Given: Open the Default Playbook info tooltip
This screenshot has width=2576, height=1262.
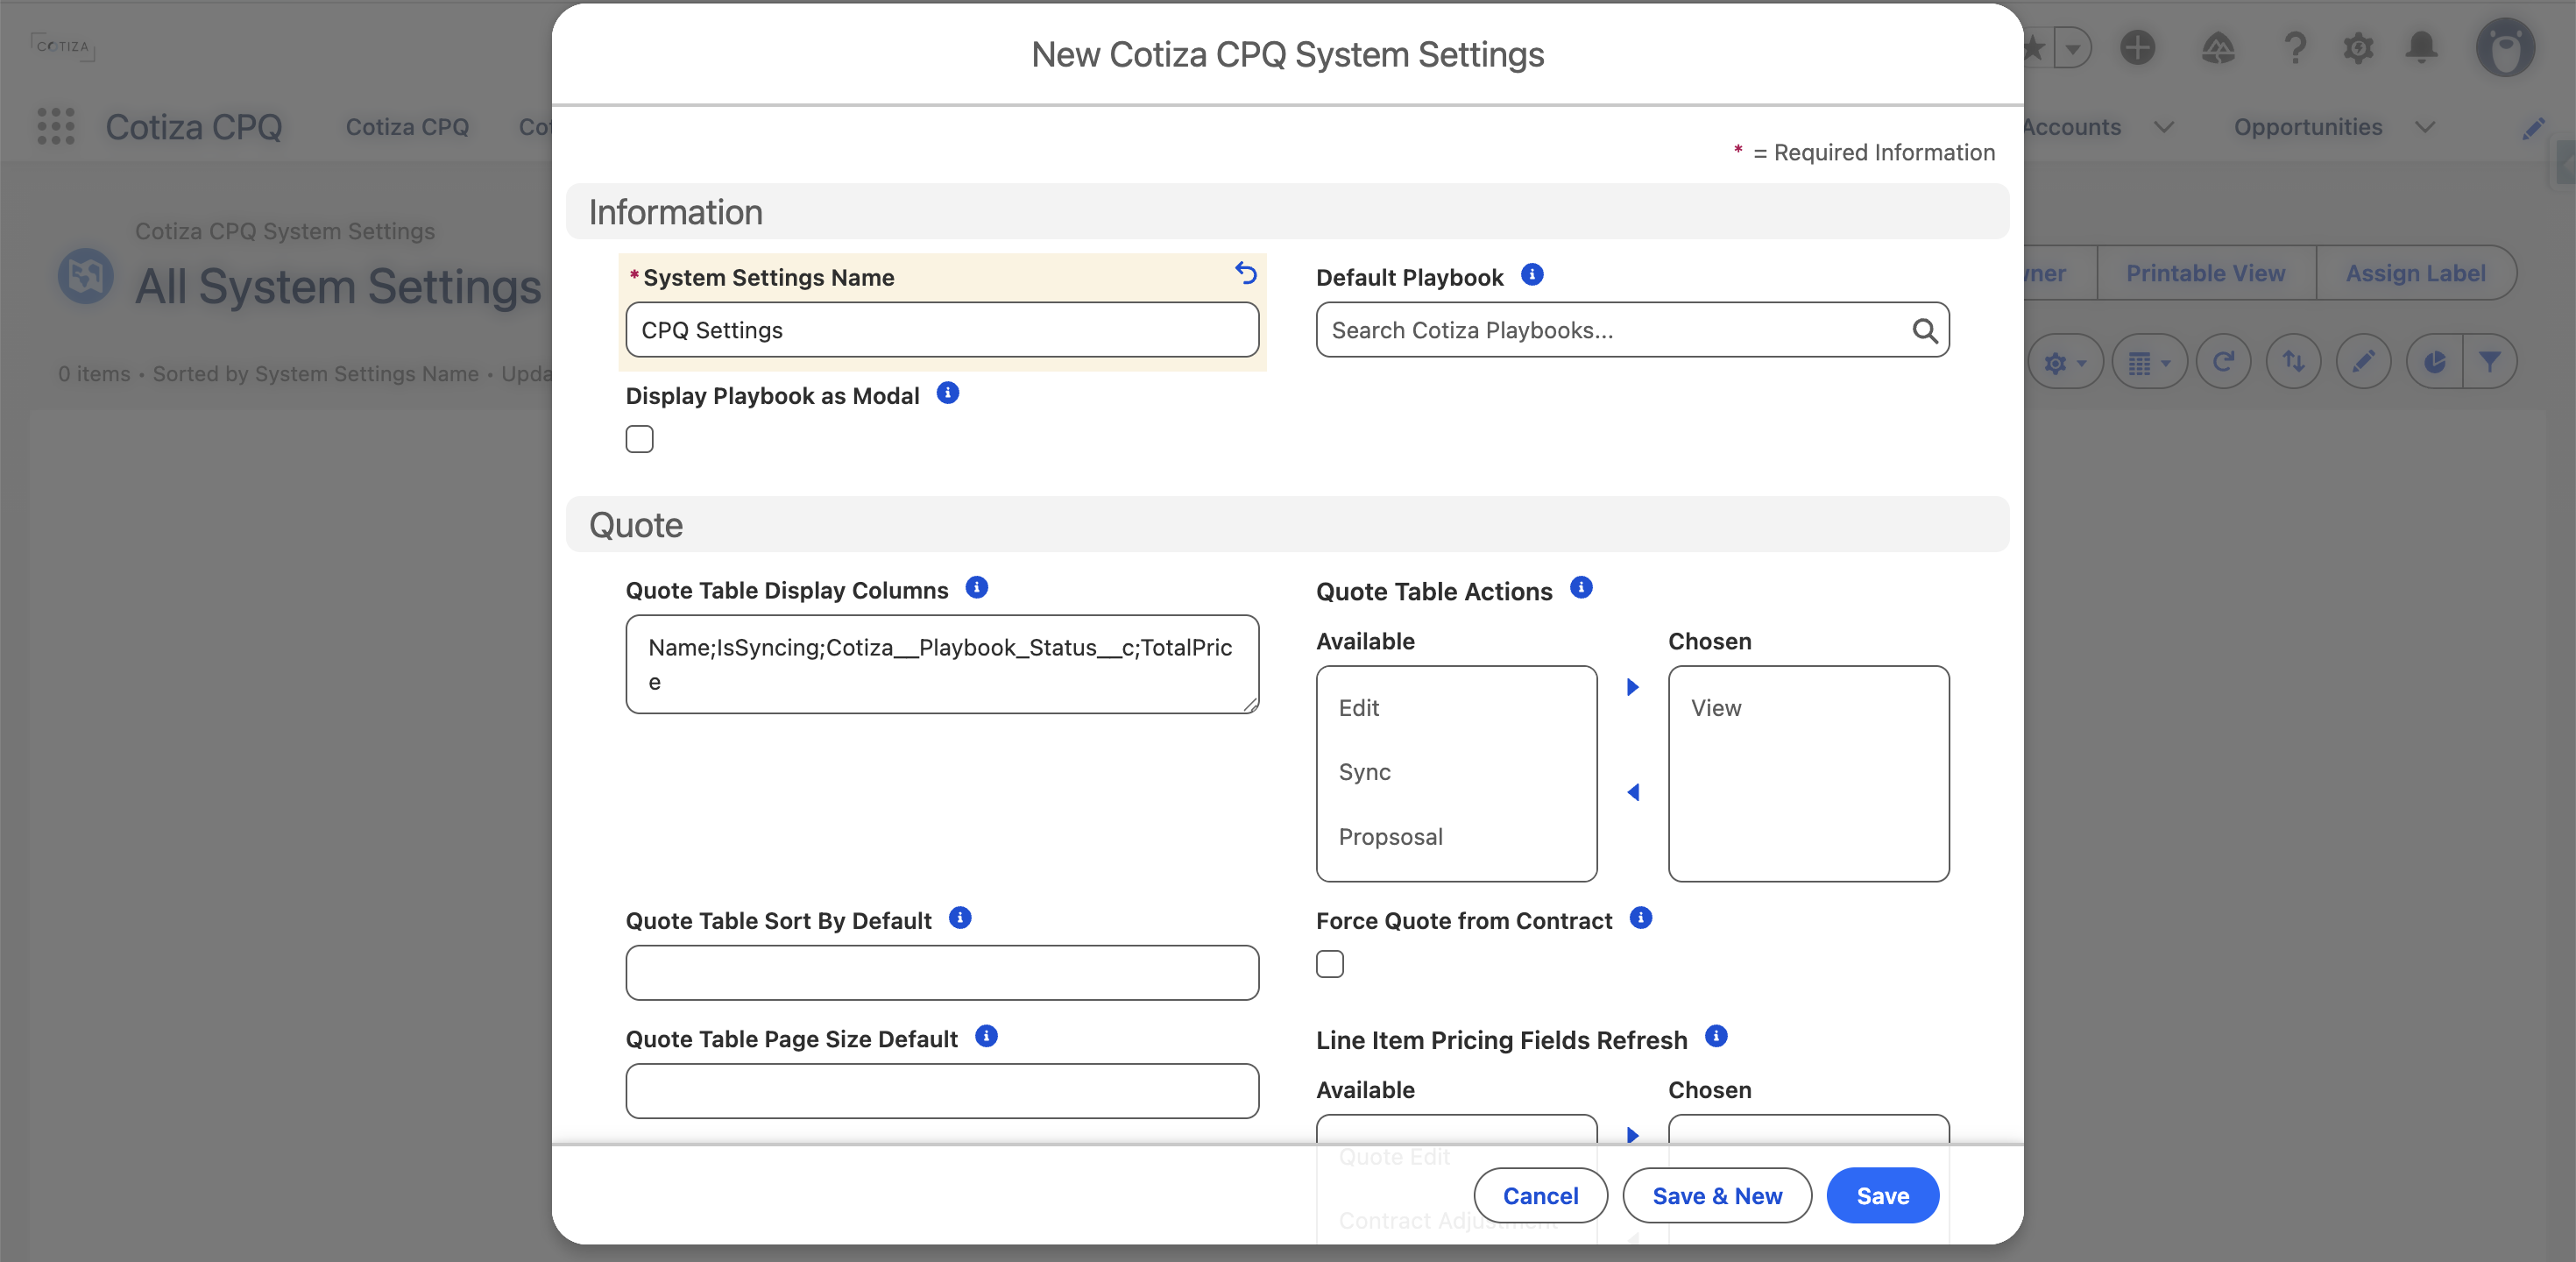Looking at the screenshot, I should coord(1532,274).
